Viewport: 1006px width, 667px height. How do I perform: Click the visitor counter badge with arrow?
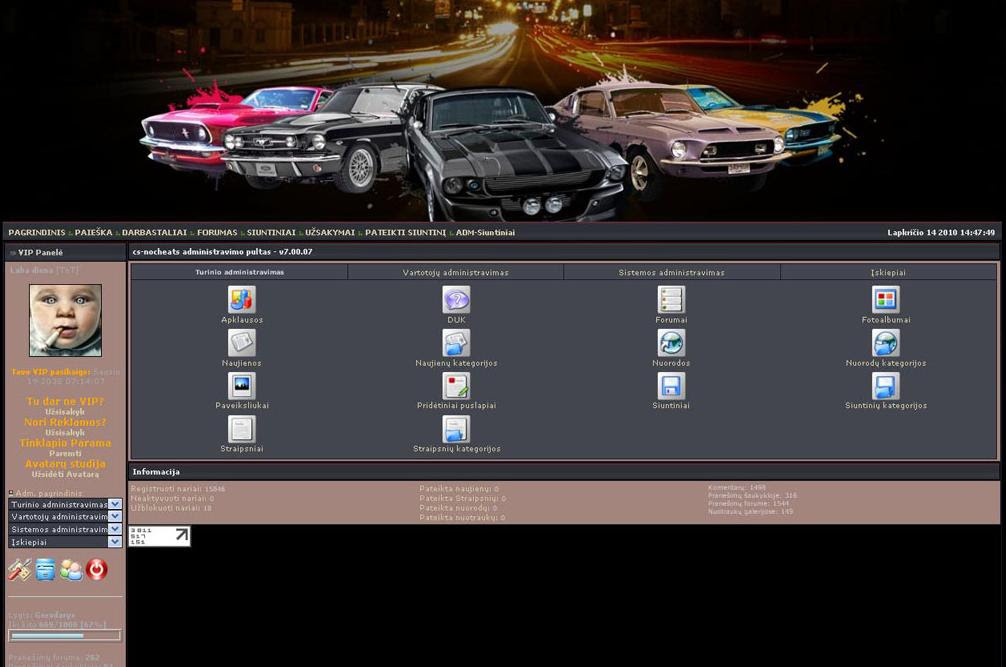[159, 536]
